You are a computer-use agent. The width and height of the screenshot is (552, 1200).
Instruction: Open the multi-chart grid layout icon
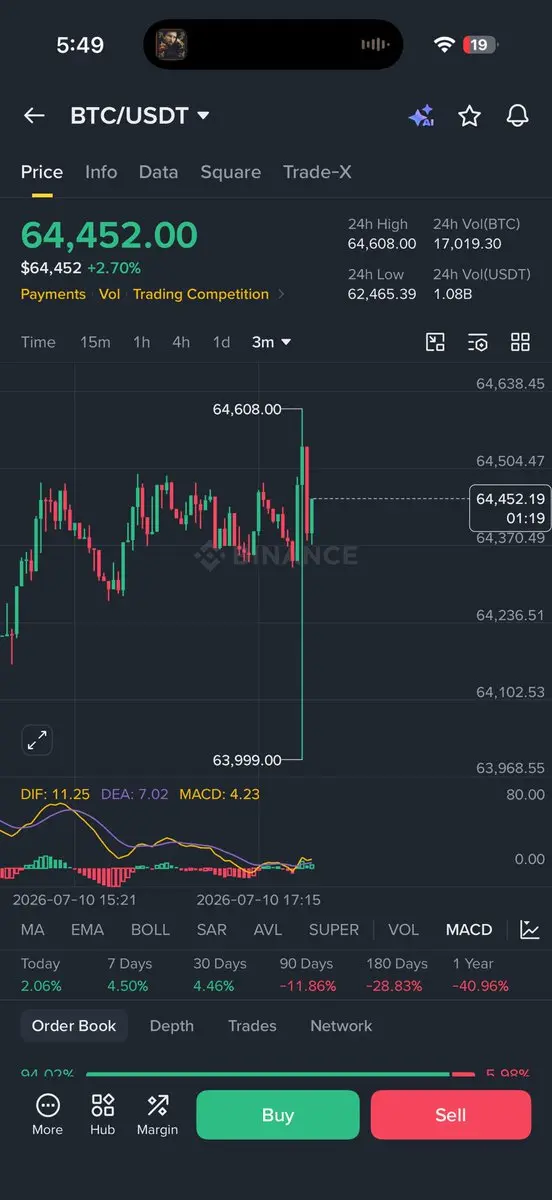pos(520,342)
